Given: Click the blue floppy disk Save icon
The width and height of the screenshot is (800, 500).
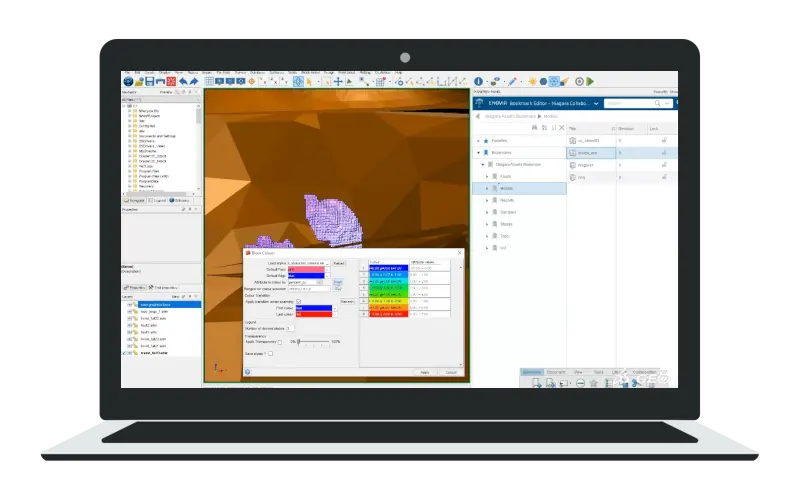Looking at the screenshot, I should tap(149, 82).
